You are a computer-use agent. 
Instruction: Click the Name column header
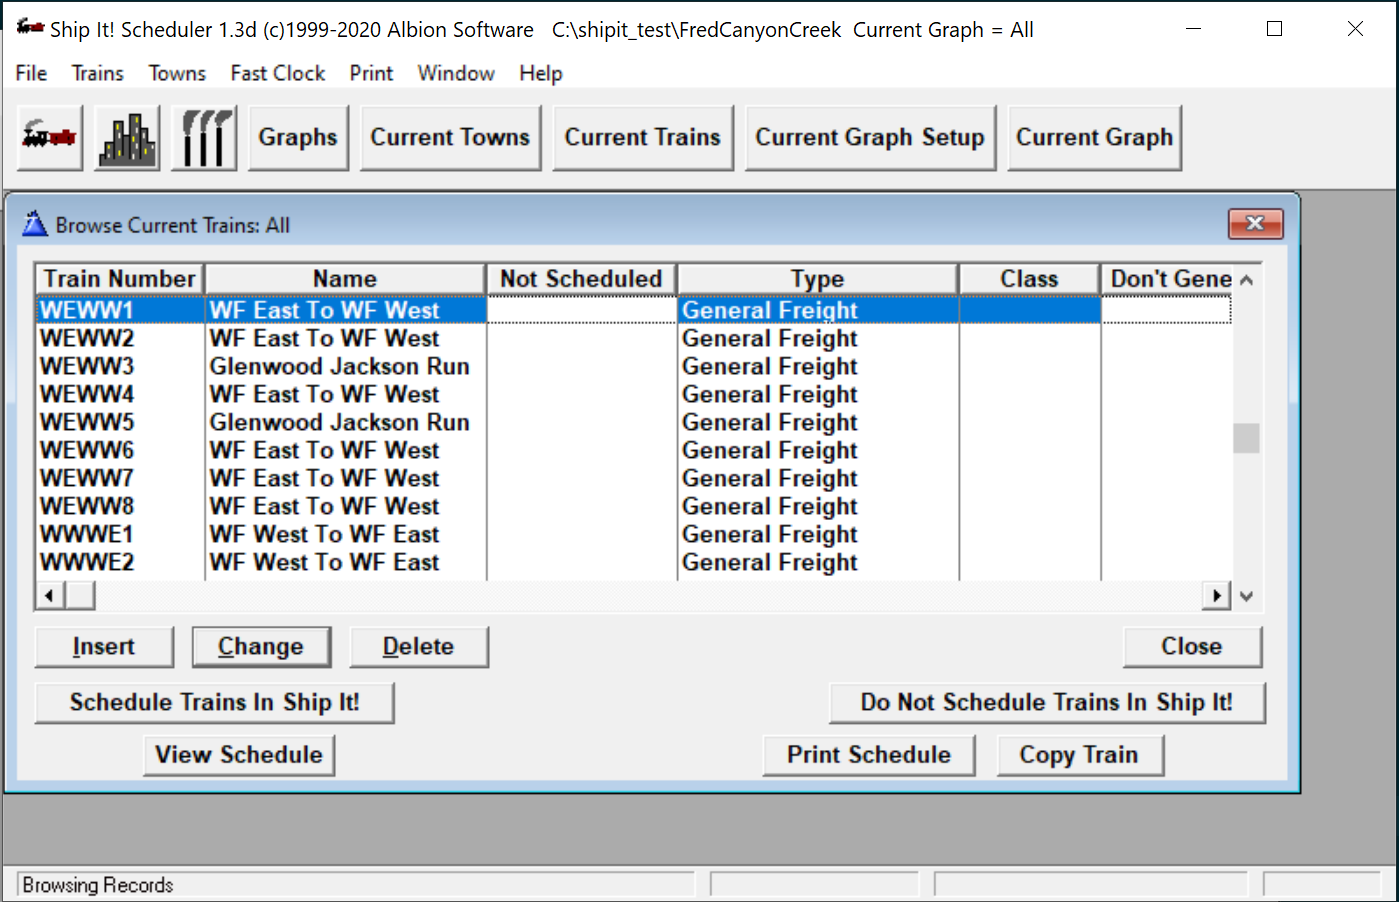(x=345, y=279)
